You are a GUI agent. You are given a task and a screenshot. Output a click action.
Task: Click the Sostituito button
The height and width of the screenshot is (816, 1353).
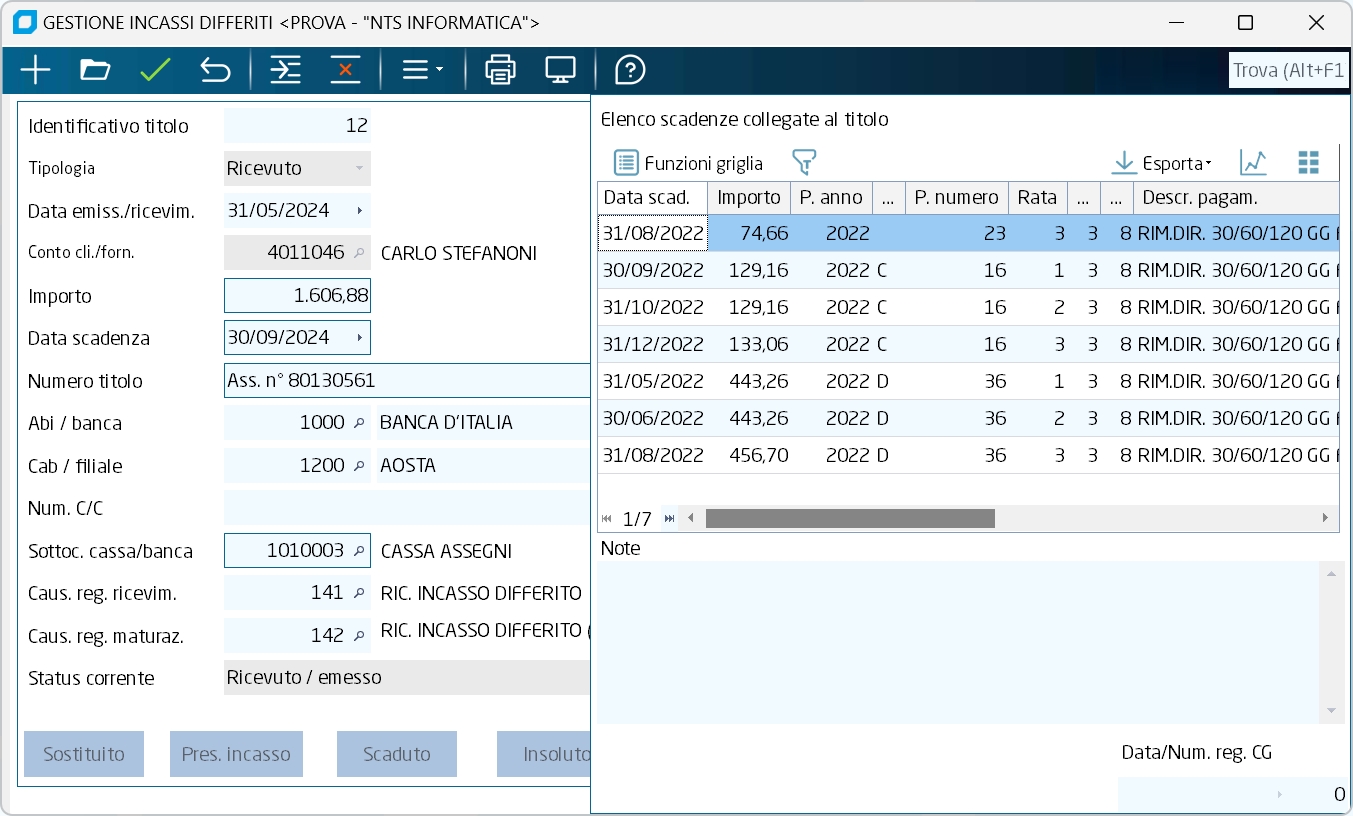(84, 754)
